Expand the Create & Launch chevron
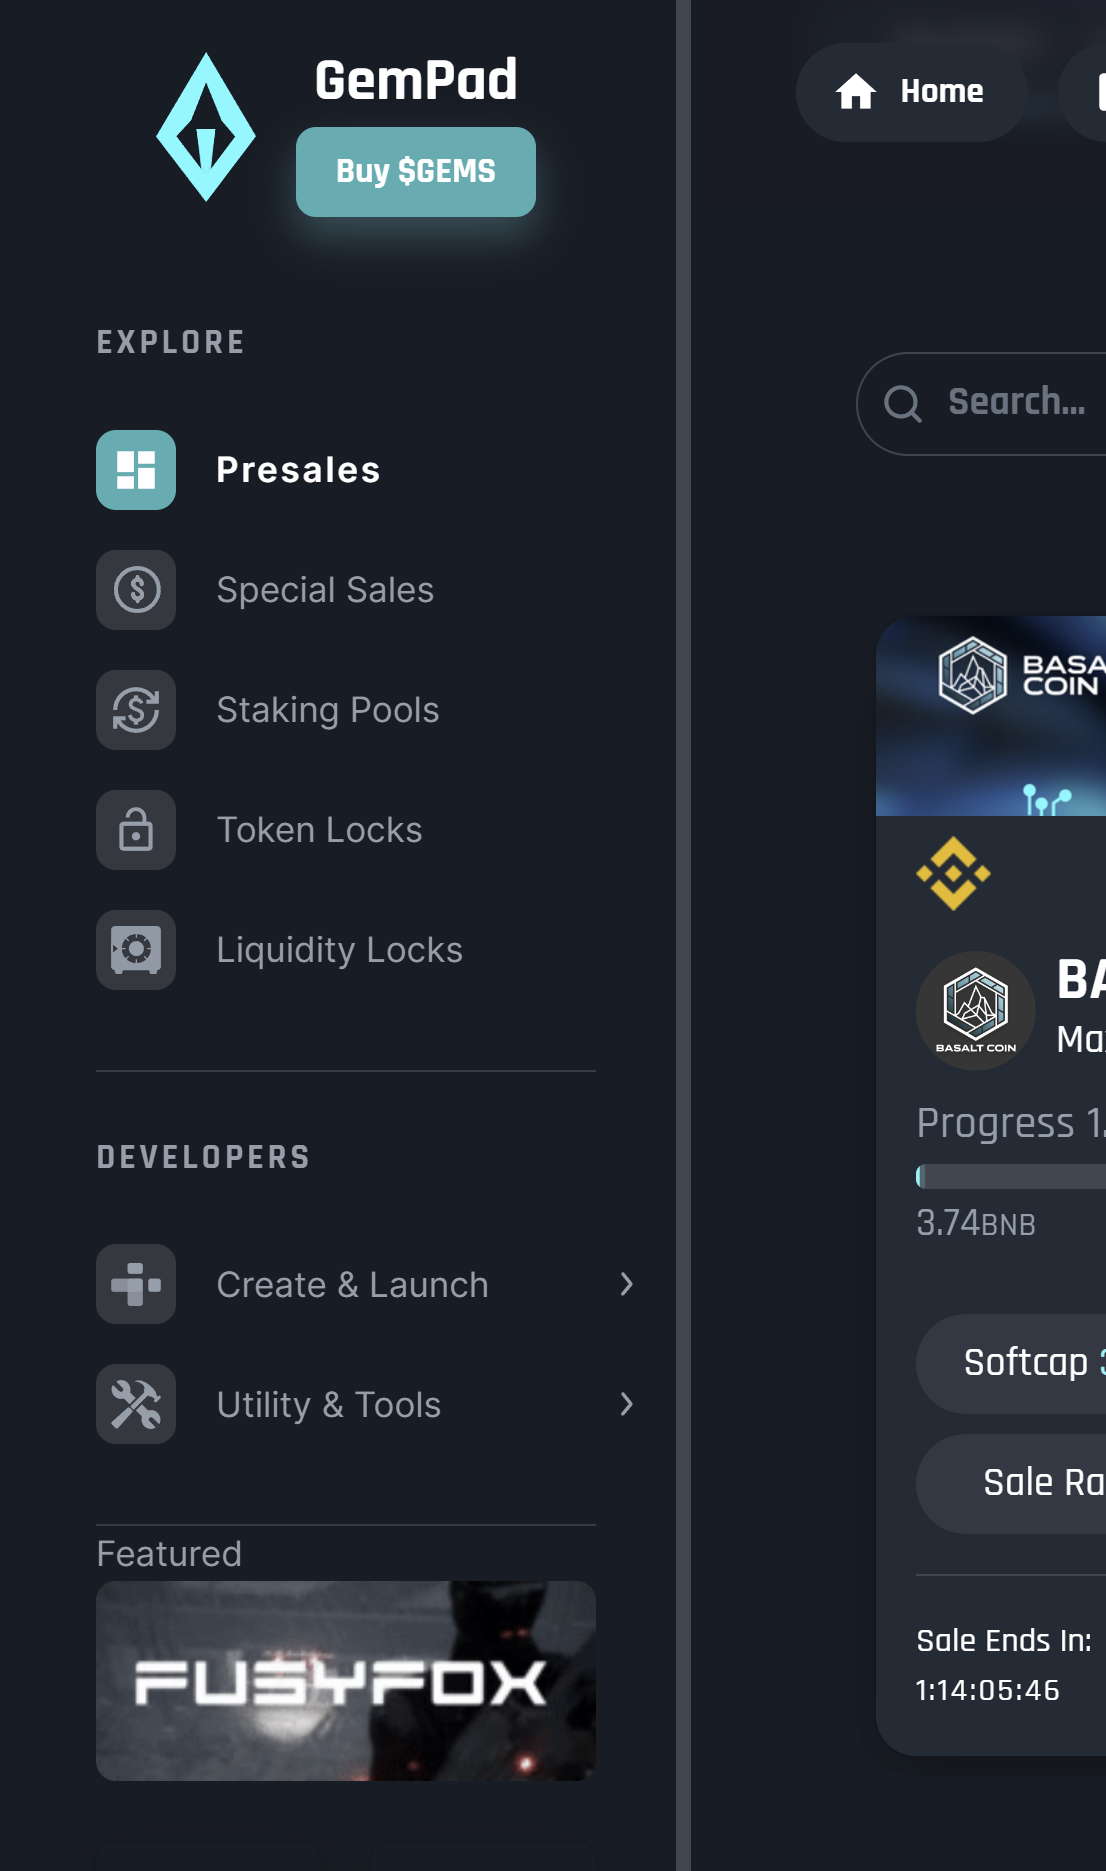Viewport: 1106px width, 1871px height. tap(627, 1284)
